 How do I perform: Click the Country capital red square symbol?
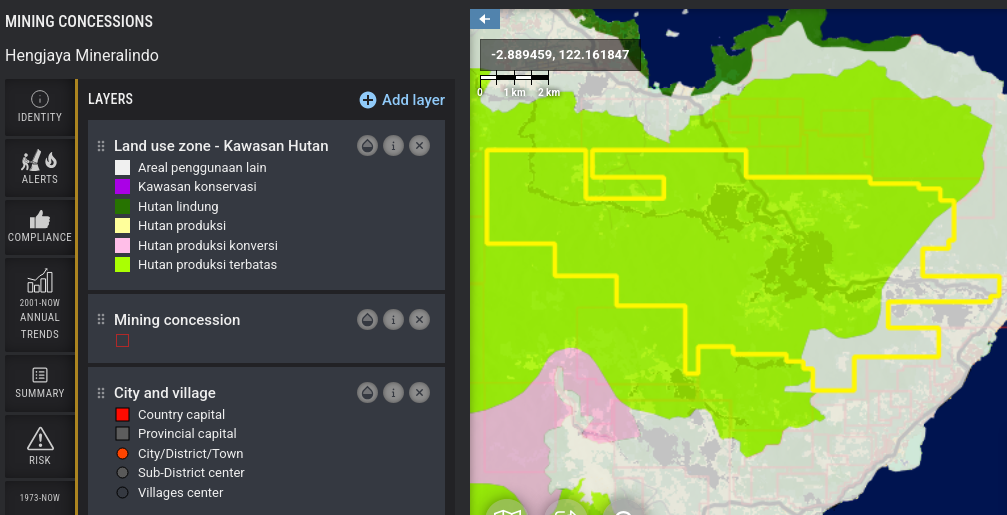coord(123,415)
